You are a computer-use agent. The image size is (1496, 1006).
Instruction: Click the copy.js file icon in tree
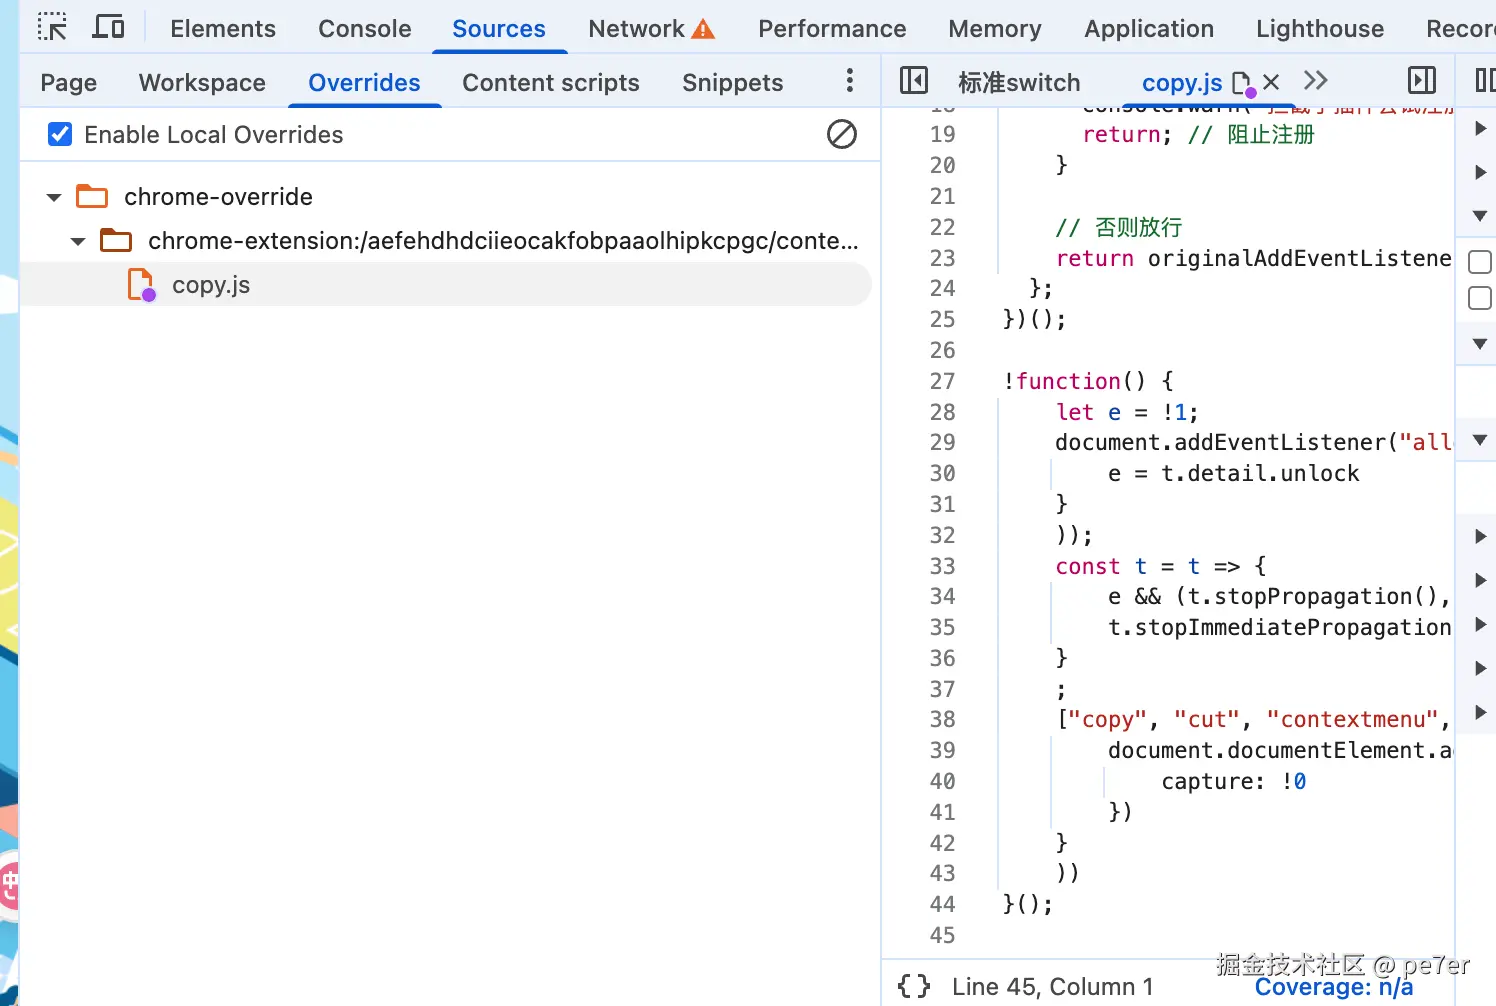click(x=141, y=285)
